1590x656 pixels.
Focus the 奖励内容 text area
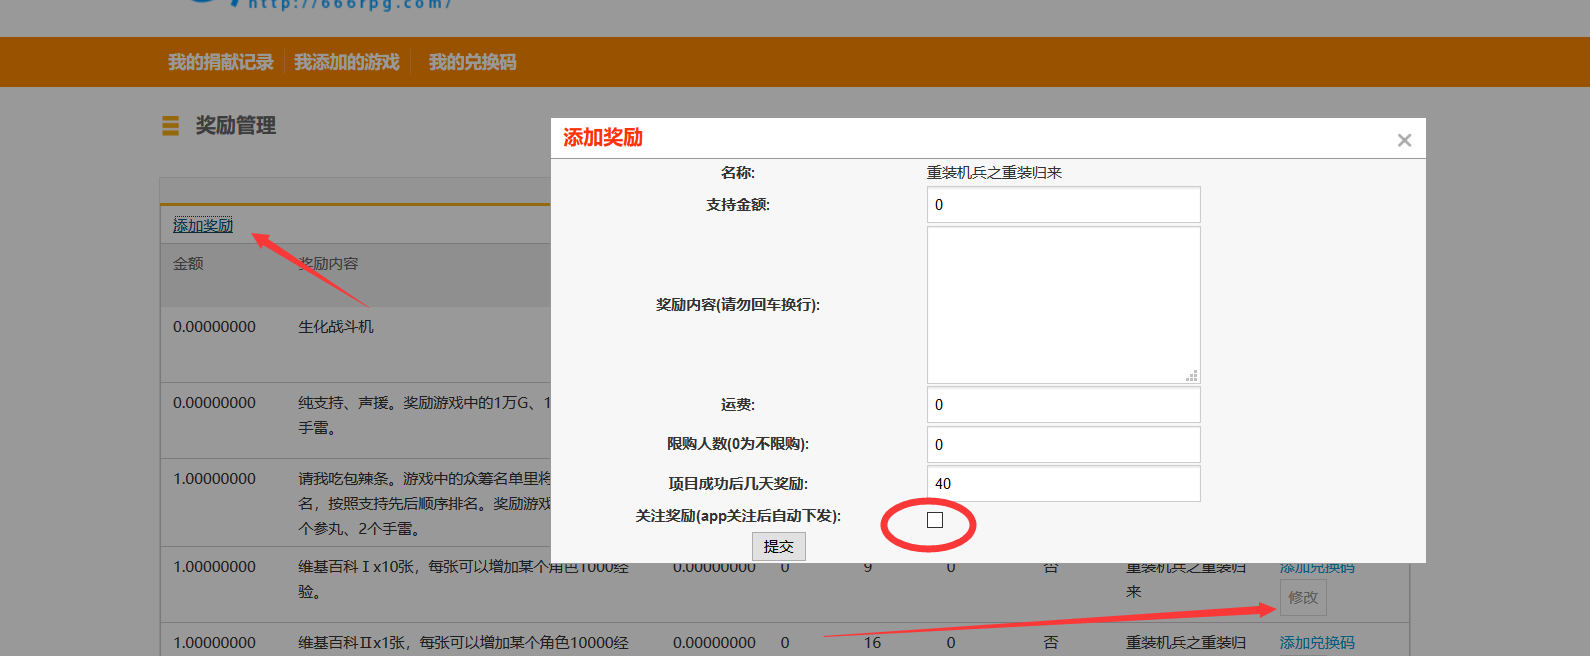pos(1063,305)
